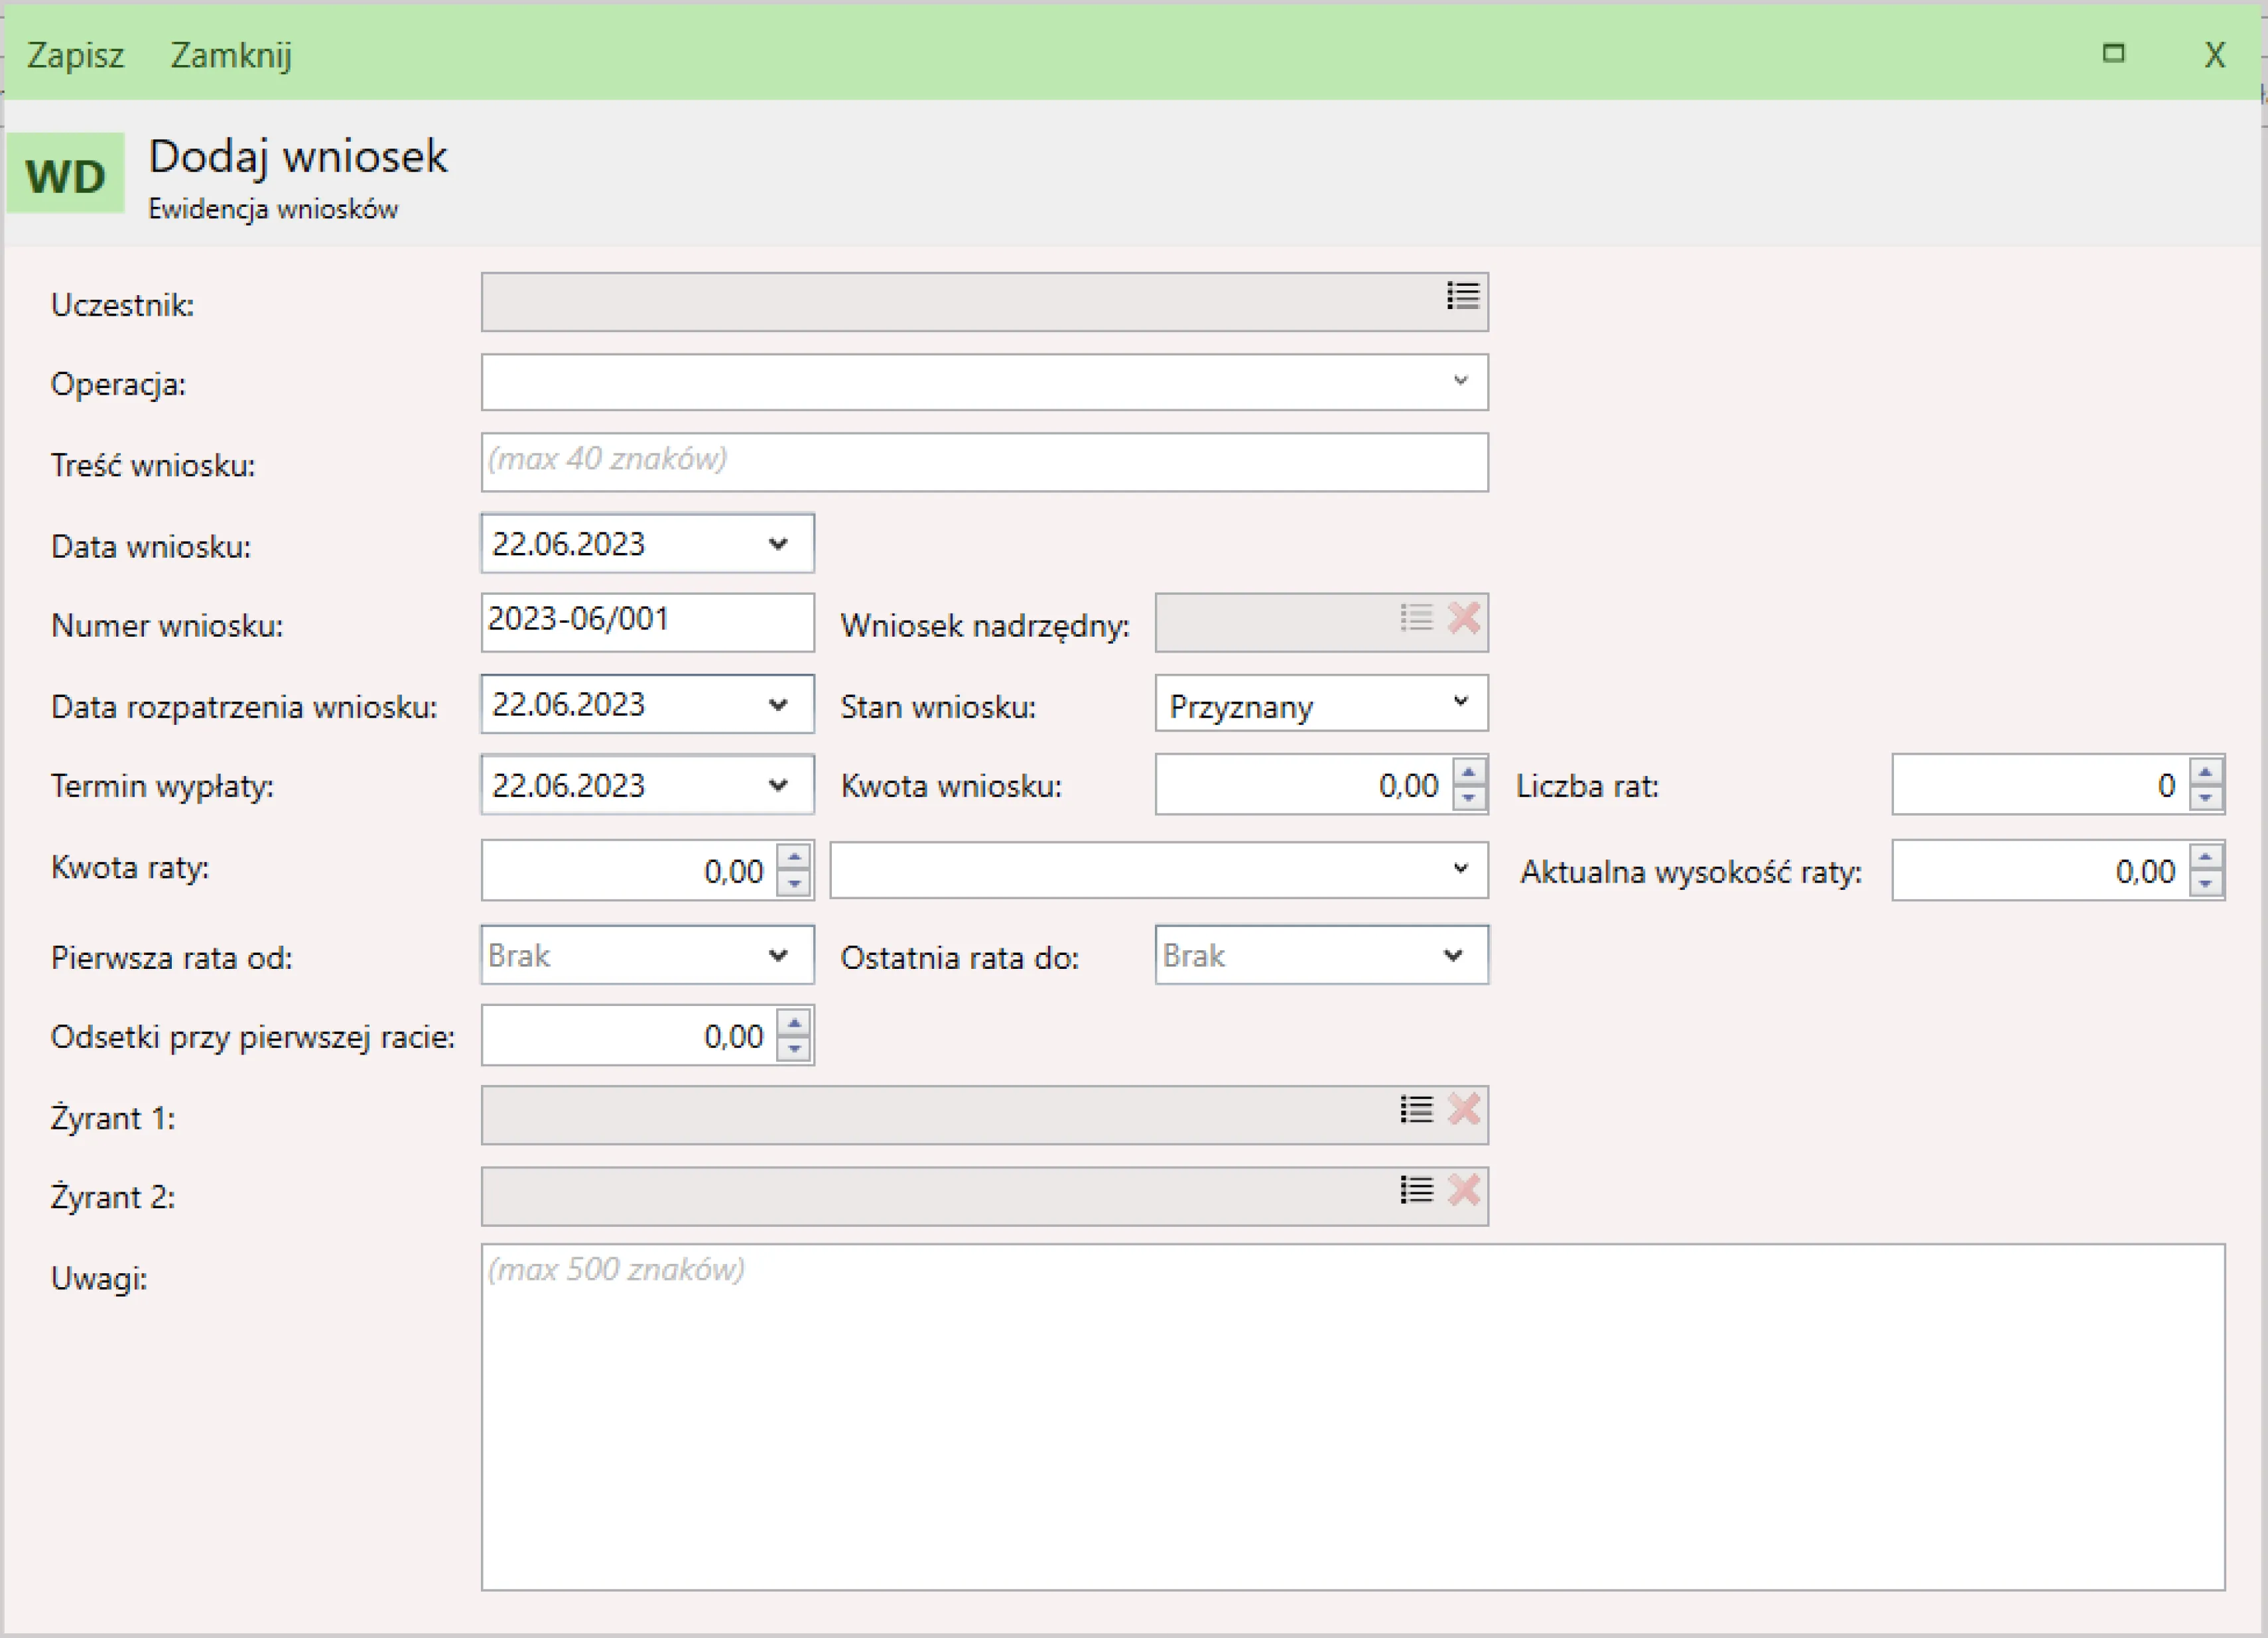Decrease Kwota wniosku with down arrow
The height and width of the screenshot is (1638, 2268).
(1469, 798)
